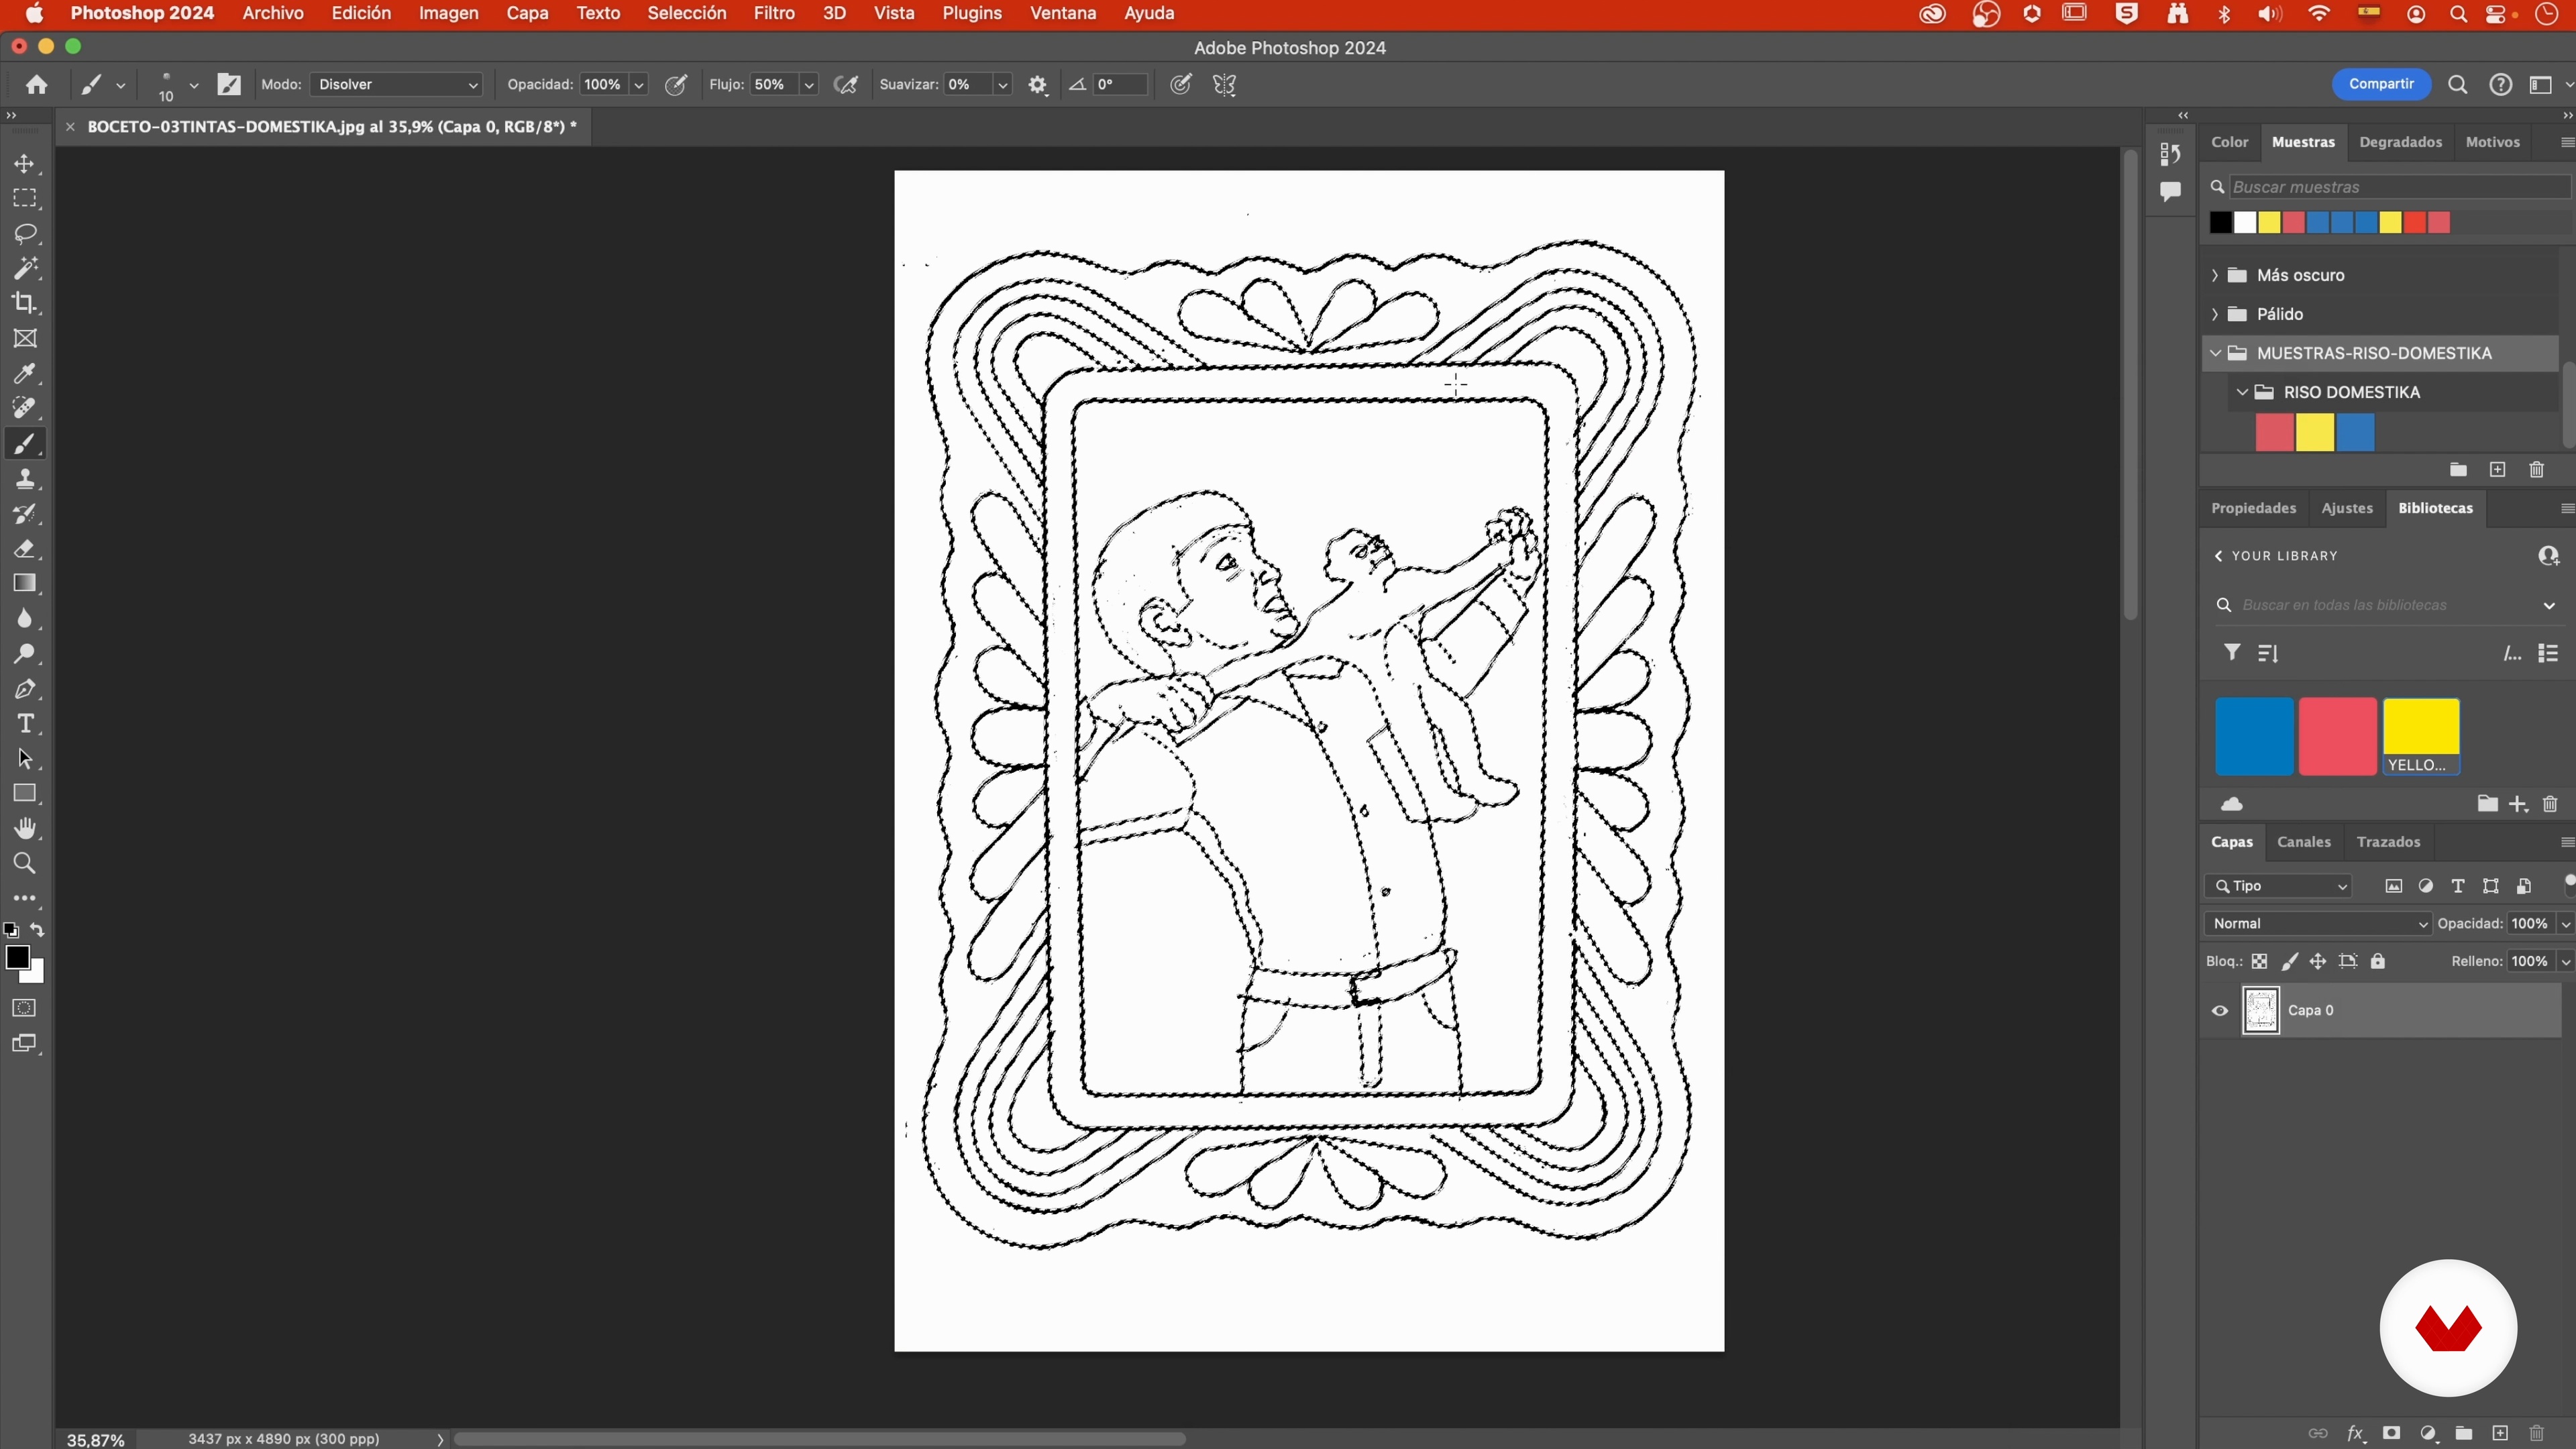Select the Zoom tool
Image resolution: width=2576 pixels, height=1449 pixels.
pyautogui.click(x=25, y=864)
